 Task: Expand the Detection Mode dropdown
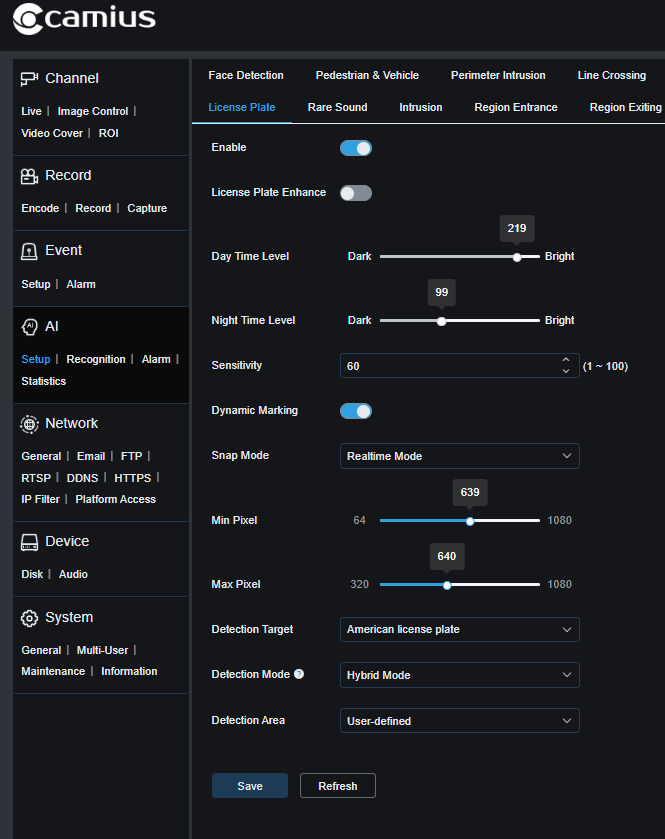coord(460,675)
